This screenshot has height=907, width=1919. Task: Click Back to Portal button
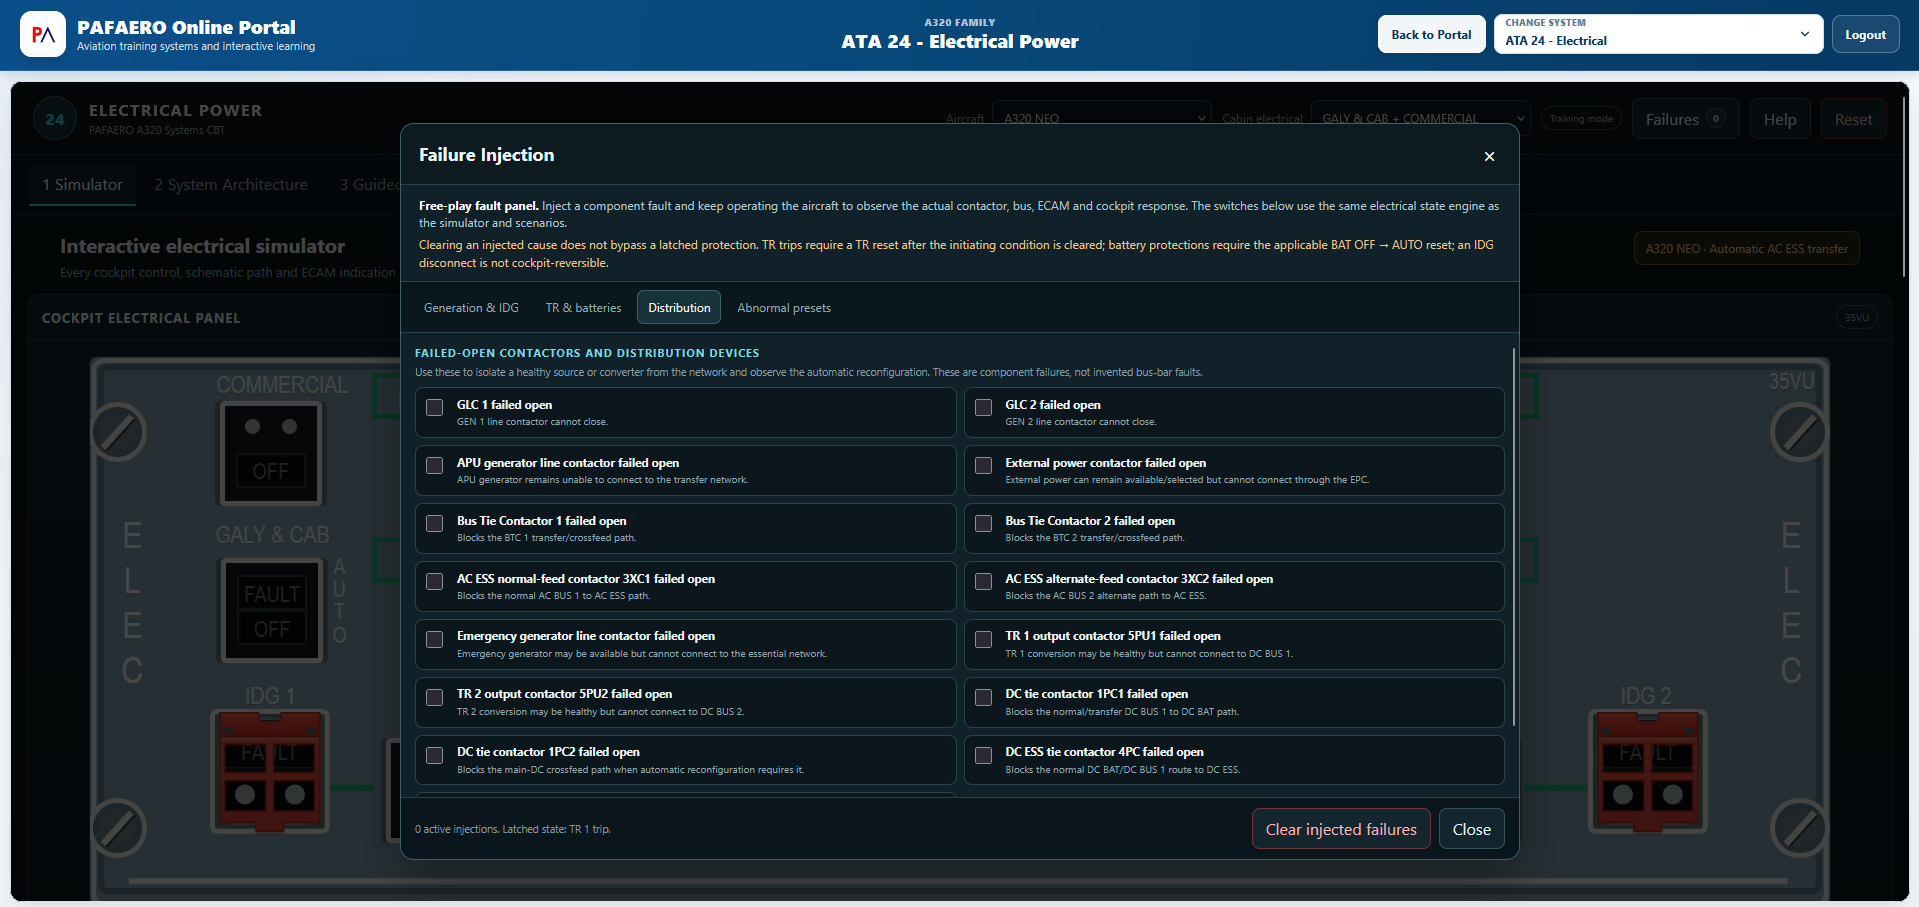point(1431,34)
